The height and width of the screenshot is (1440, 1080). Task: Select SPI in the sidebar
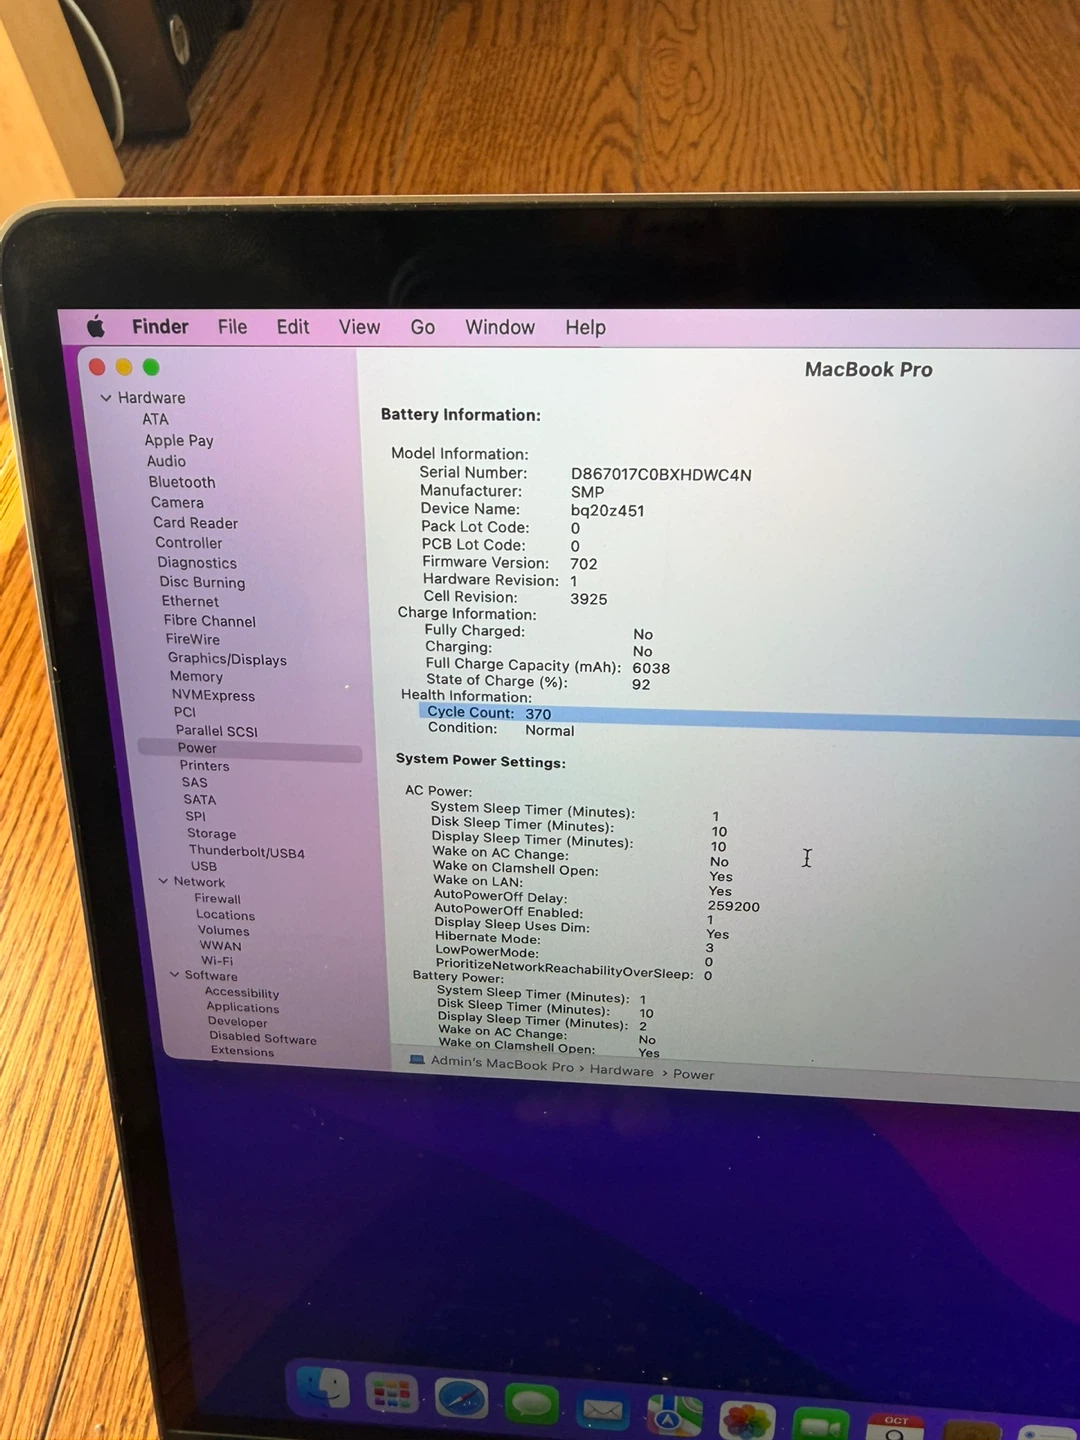click(x=196, y=816)
